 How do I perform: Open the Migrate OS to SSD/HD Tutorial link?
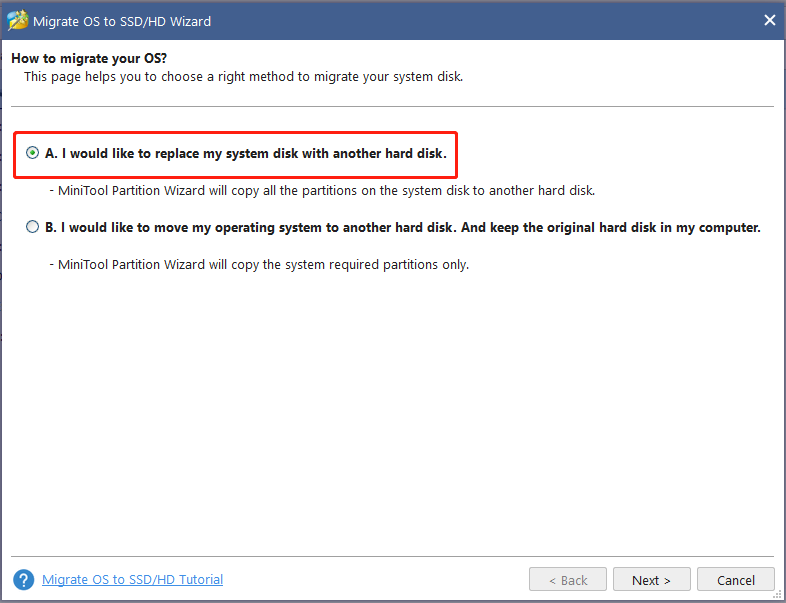coord(132,579)
